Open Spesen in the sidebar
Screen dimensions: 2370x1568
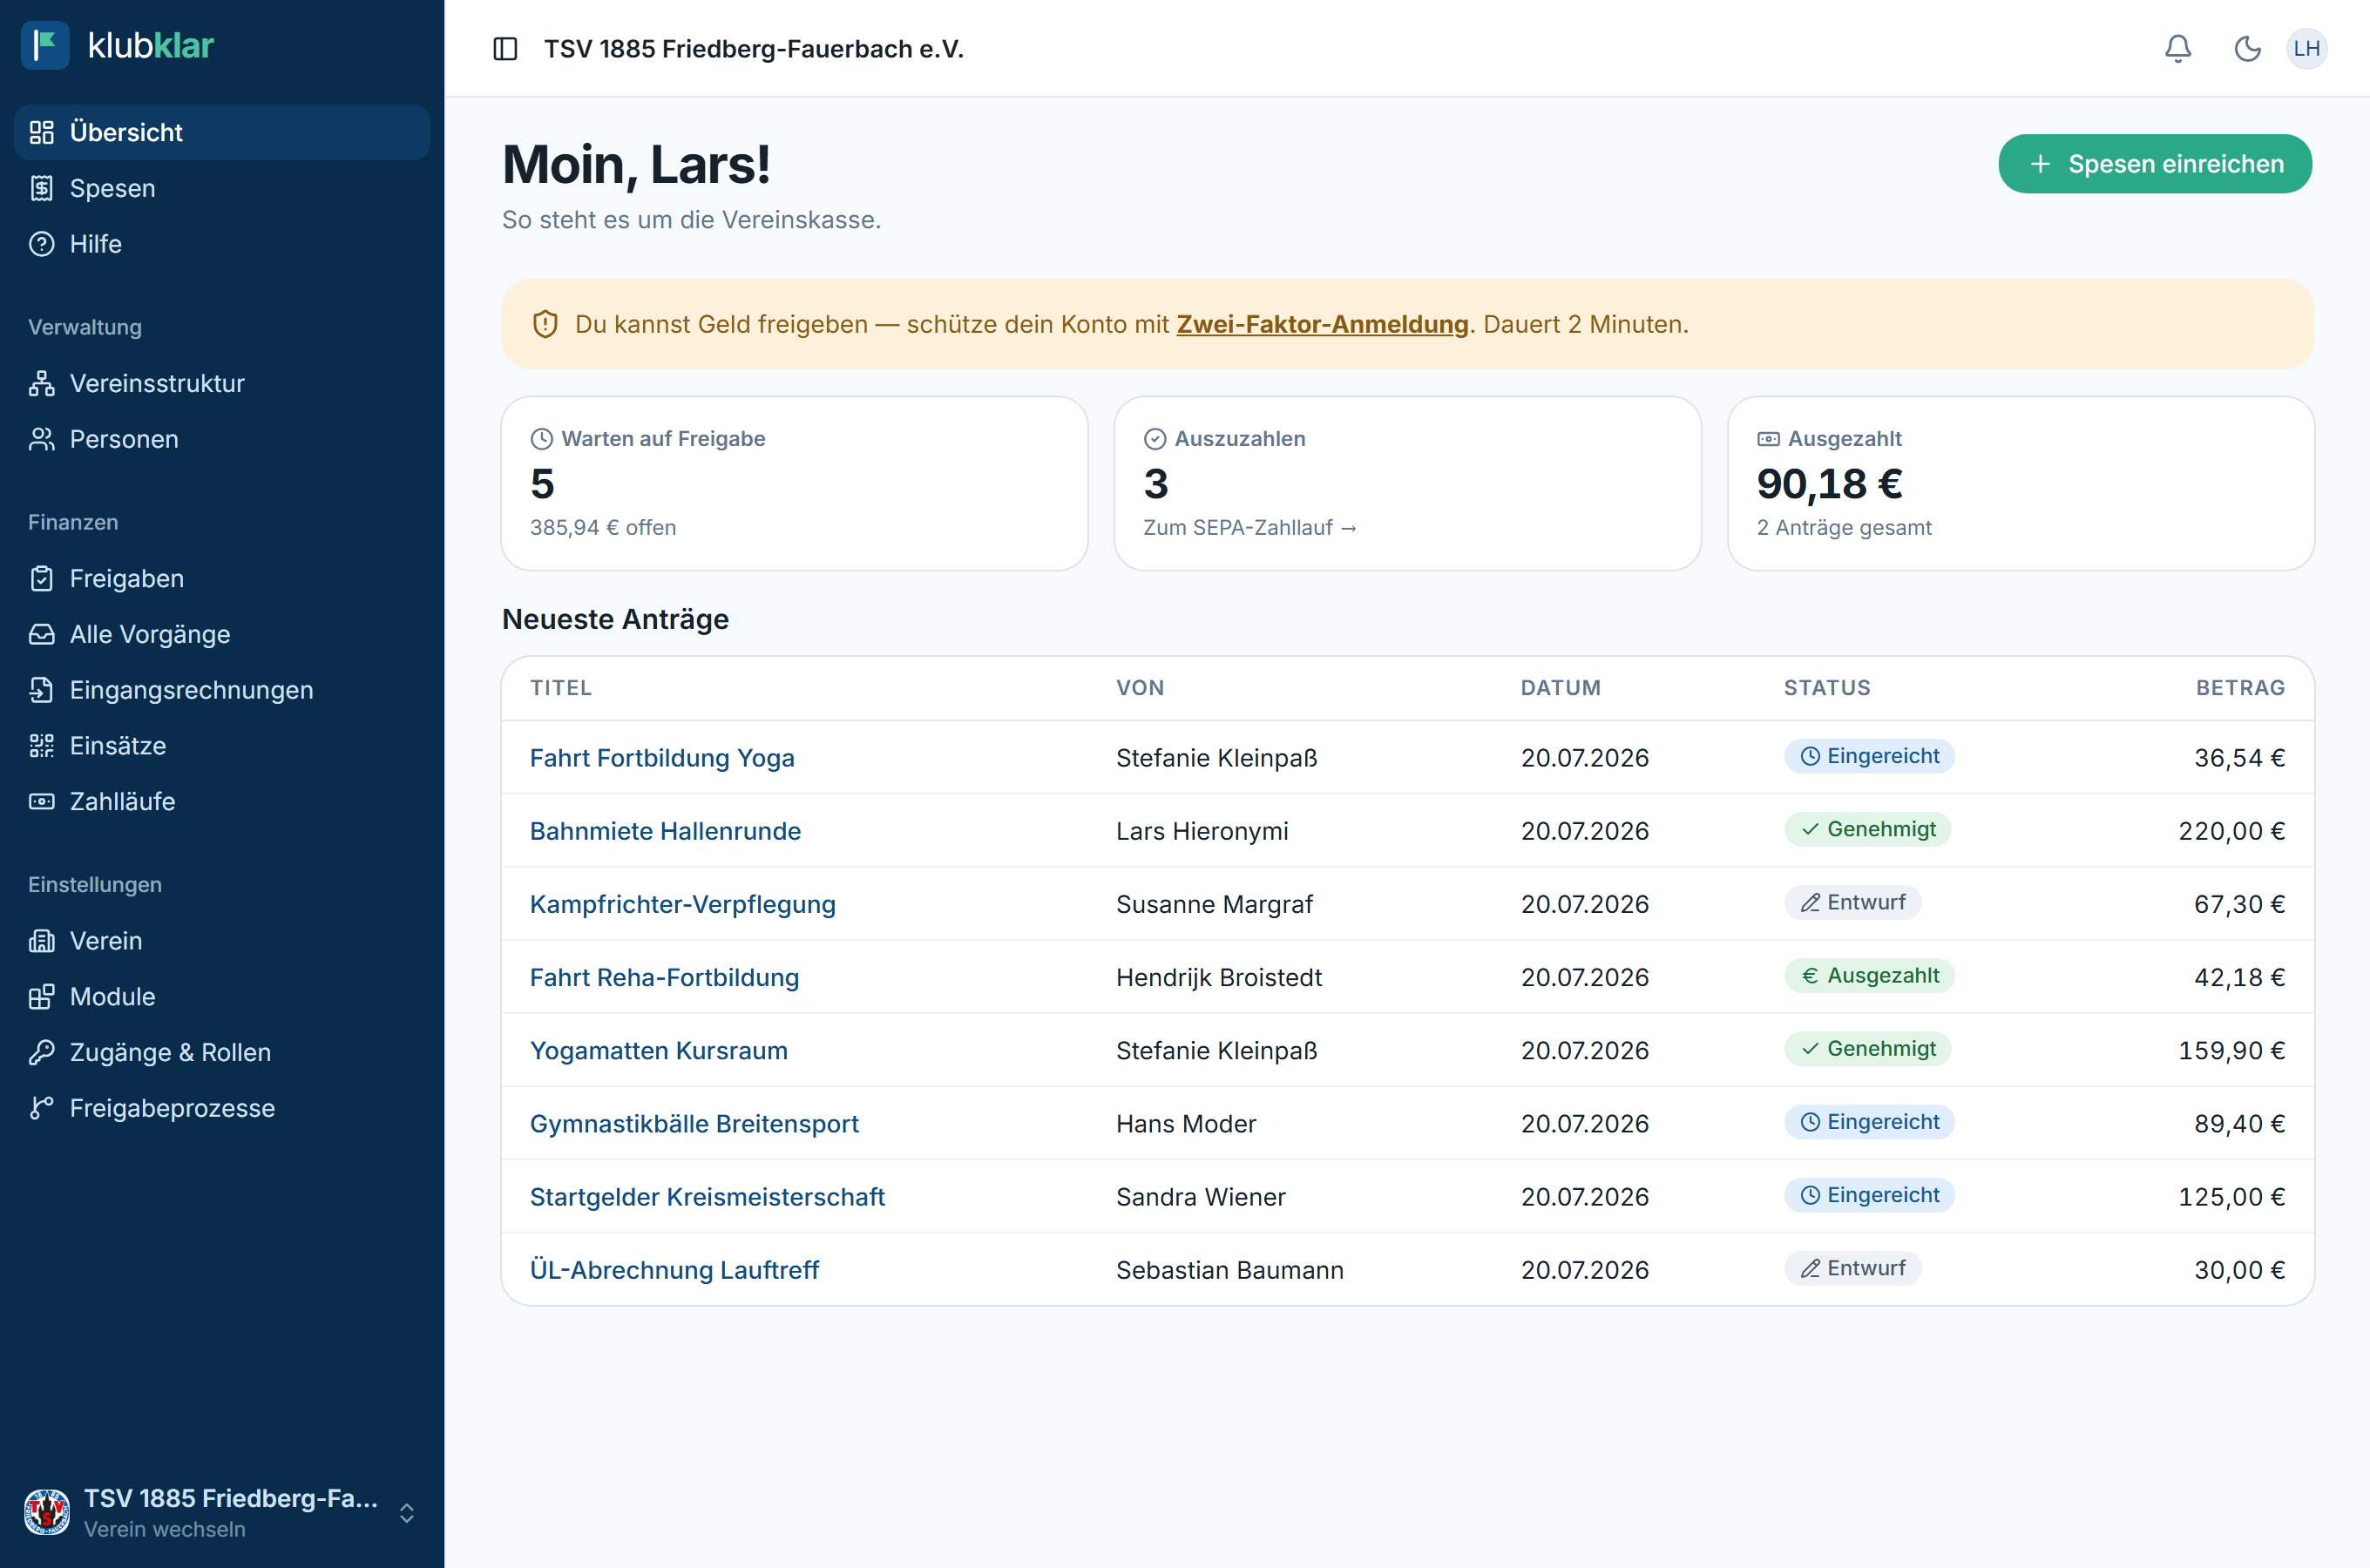click(x=222, y=188)
